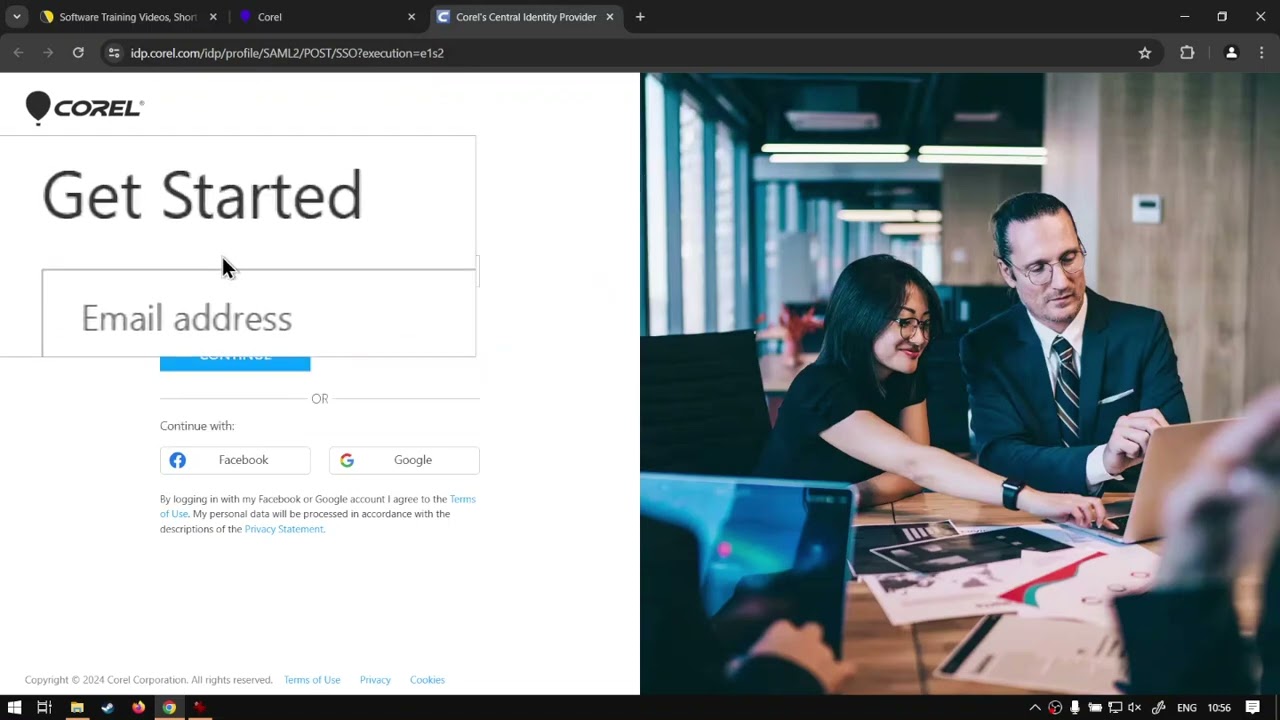Image resolution: width=1280 pixels, height=720 pixels.
Task: Open Steam from the taskbar
Action: pos(107,707)
